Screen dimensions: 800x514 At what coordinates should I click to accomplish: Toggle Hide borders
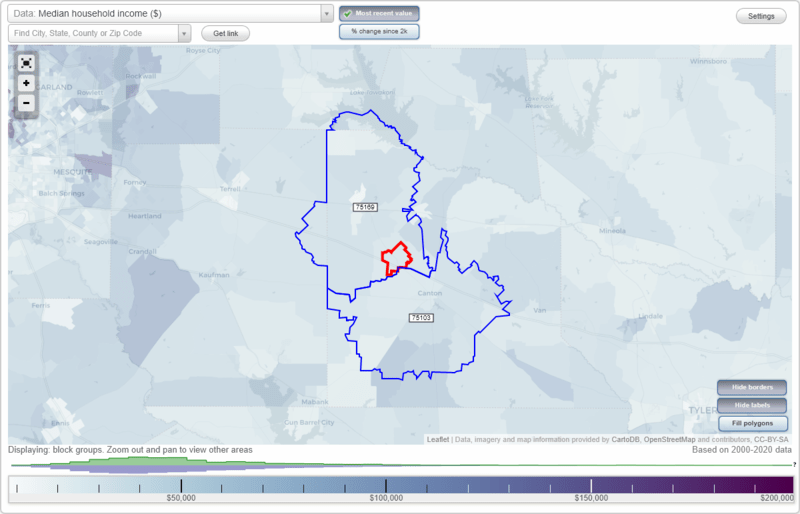752,387
